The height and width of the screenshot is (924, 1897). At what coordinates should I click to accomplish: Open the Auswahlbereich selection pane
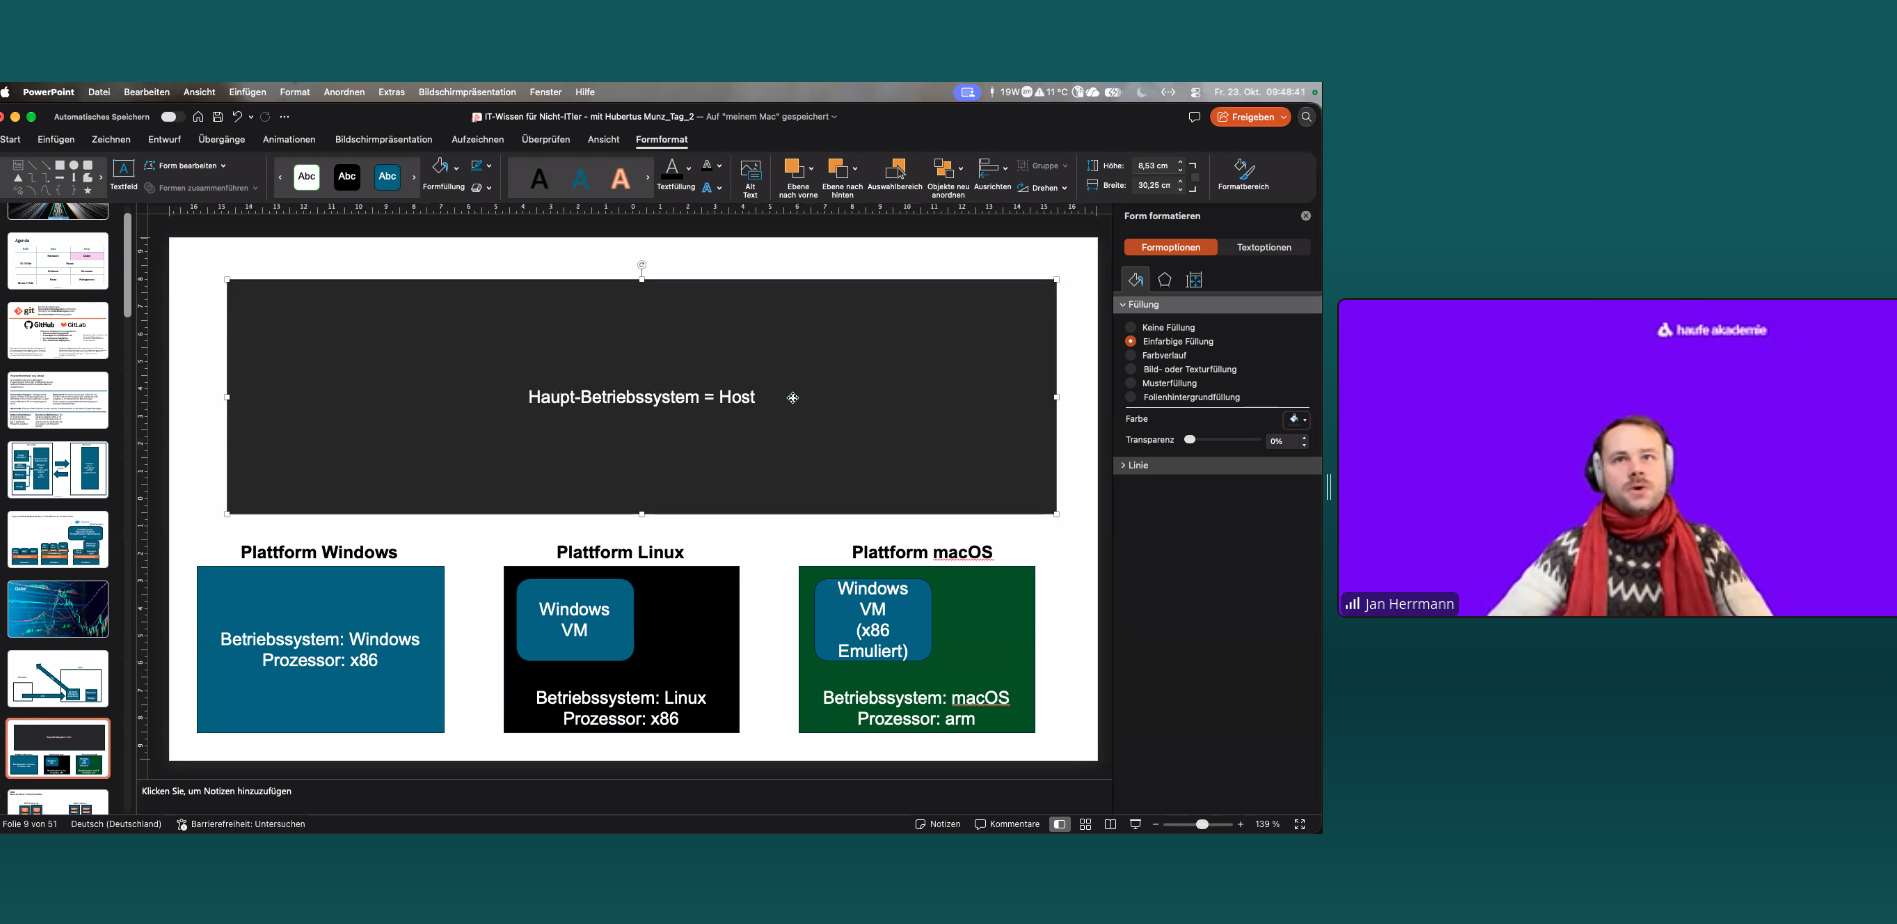click(x=895, y=174)
